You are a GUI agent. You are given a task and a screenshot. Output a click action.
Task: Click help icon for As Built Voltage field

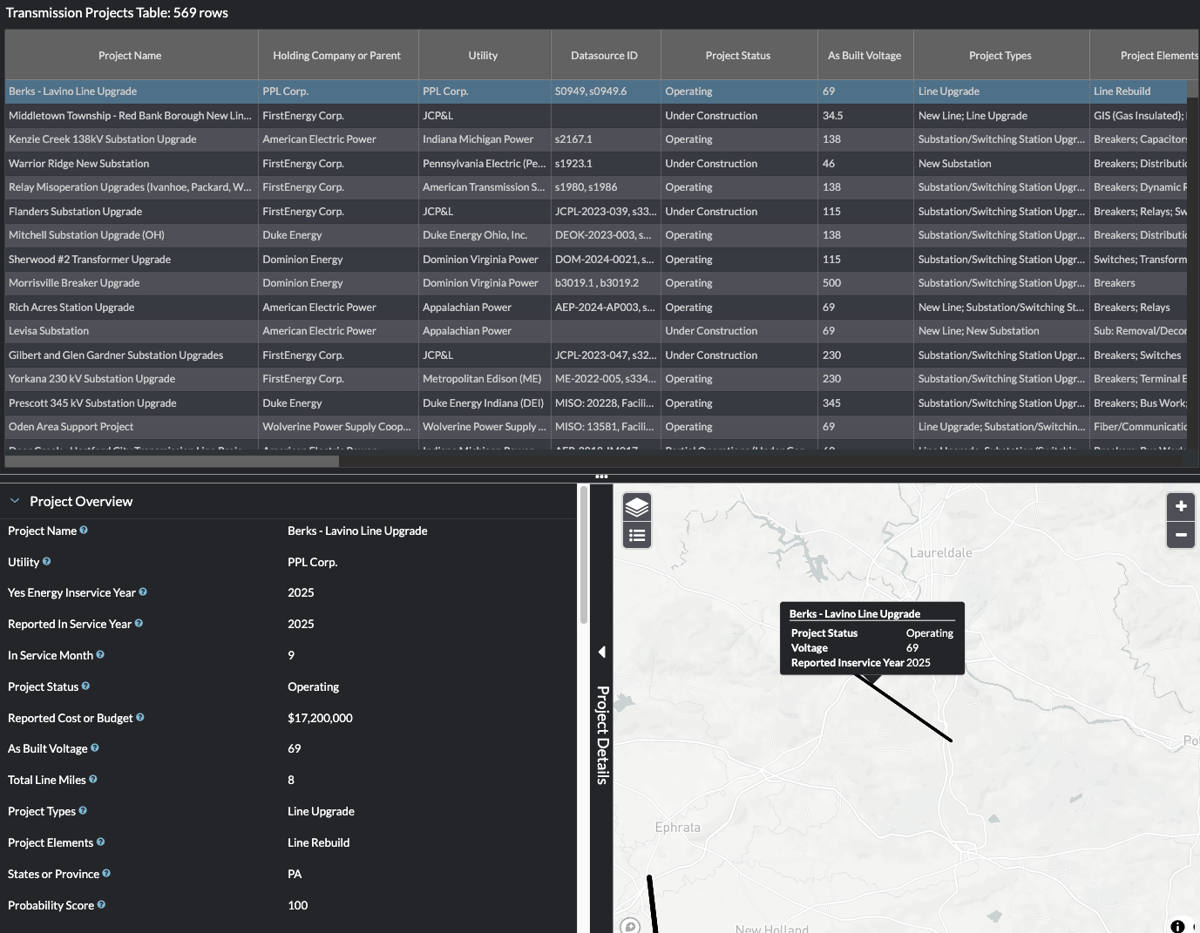pos(95,748)
